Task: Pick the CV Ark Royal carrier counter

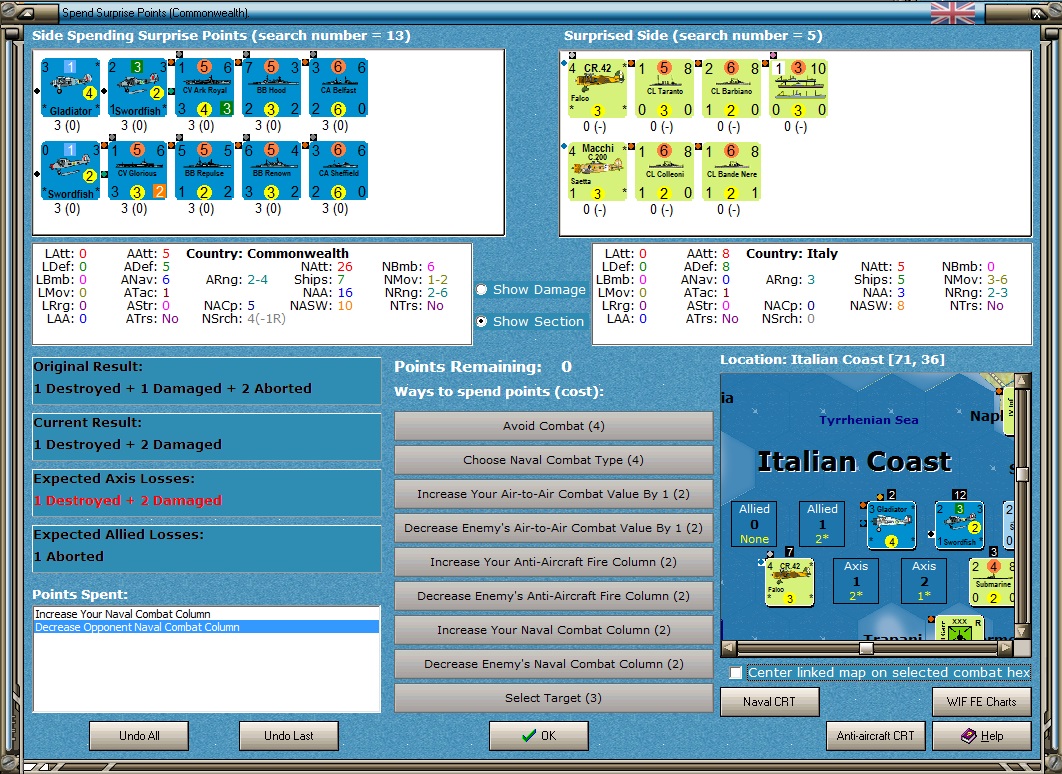Action: tap(204, 87)
